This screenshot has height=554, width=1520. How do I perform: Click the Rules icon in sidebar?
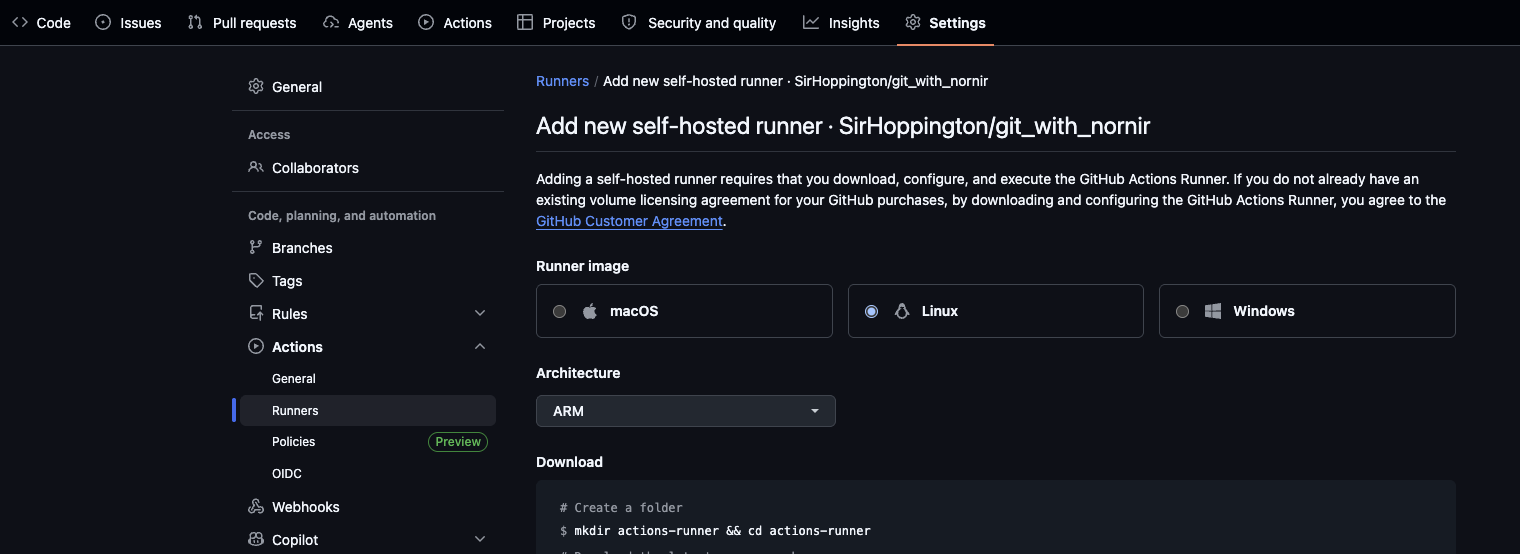(256, 313)
